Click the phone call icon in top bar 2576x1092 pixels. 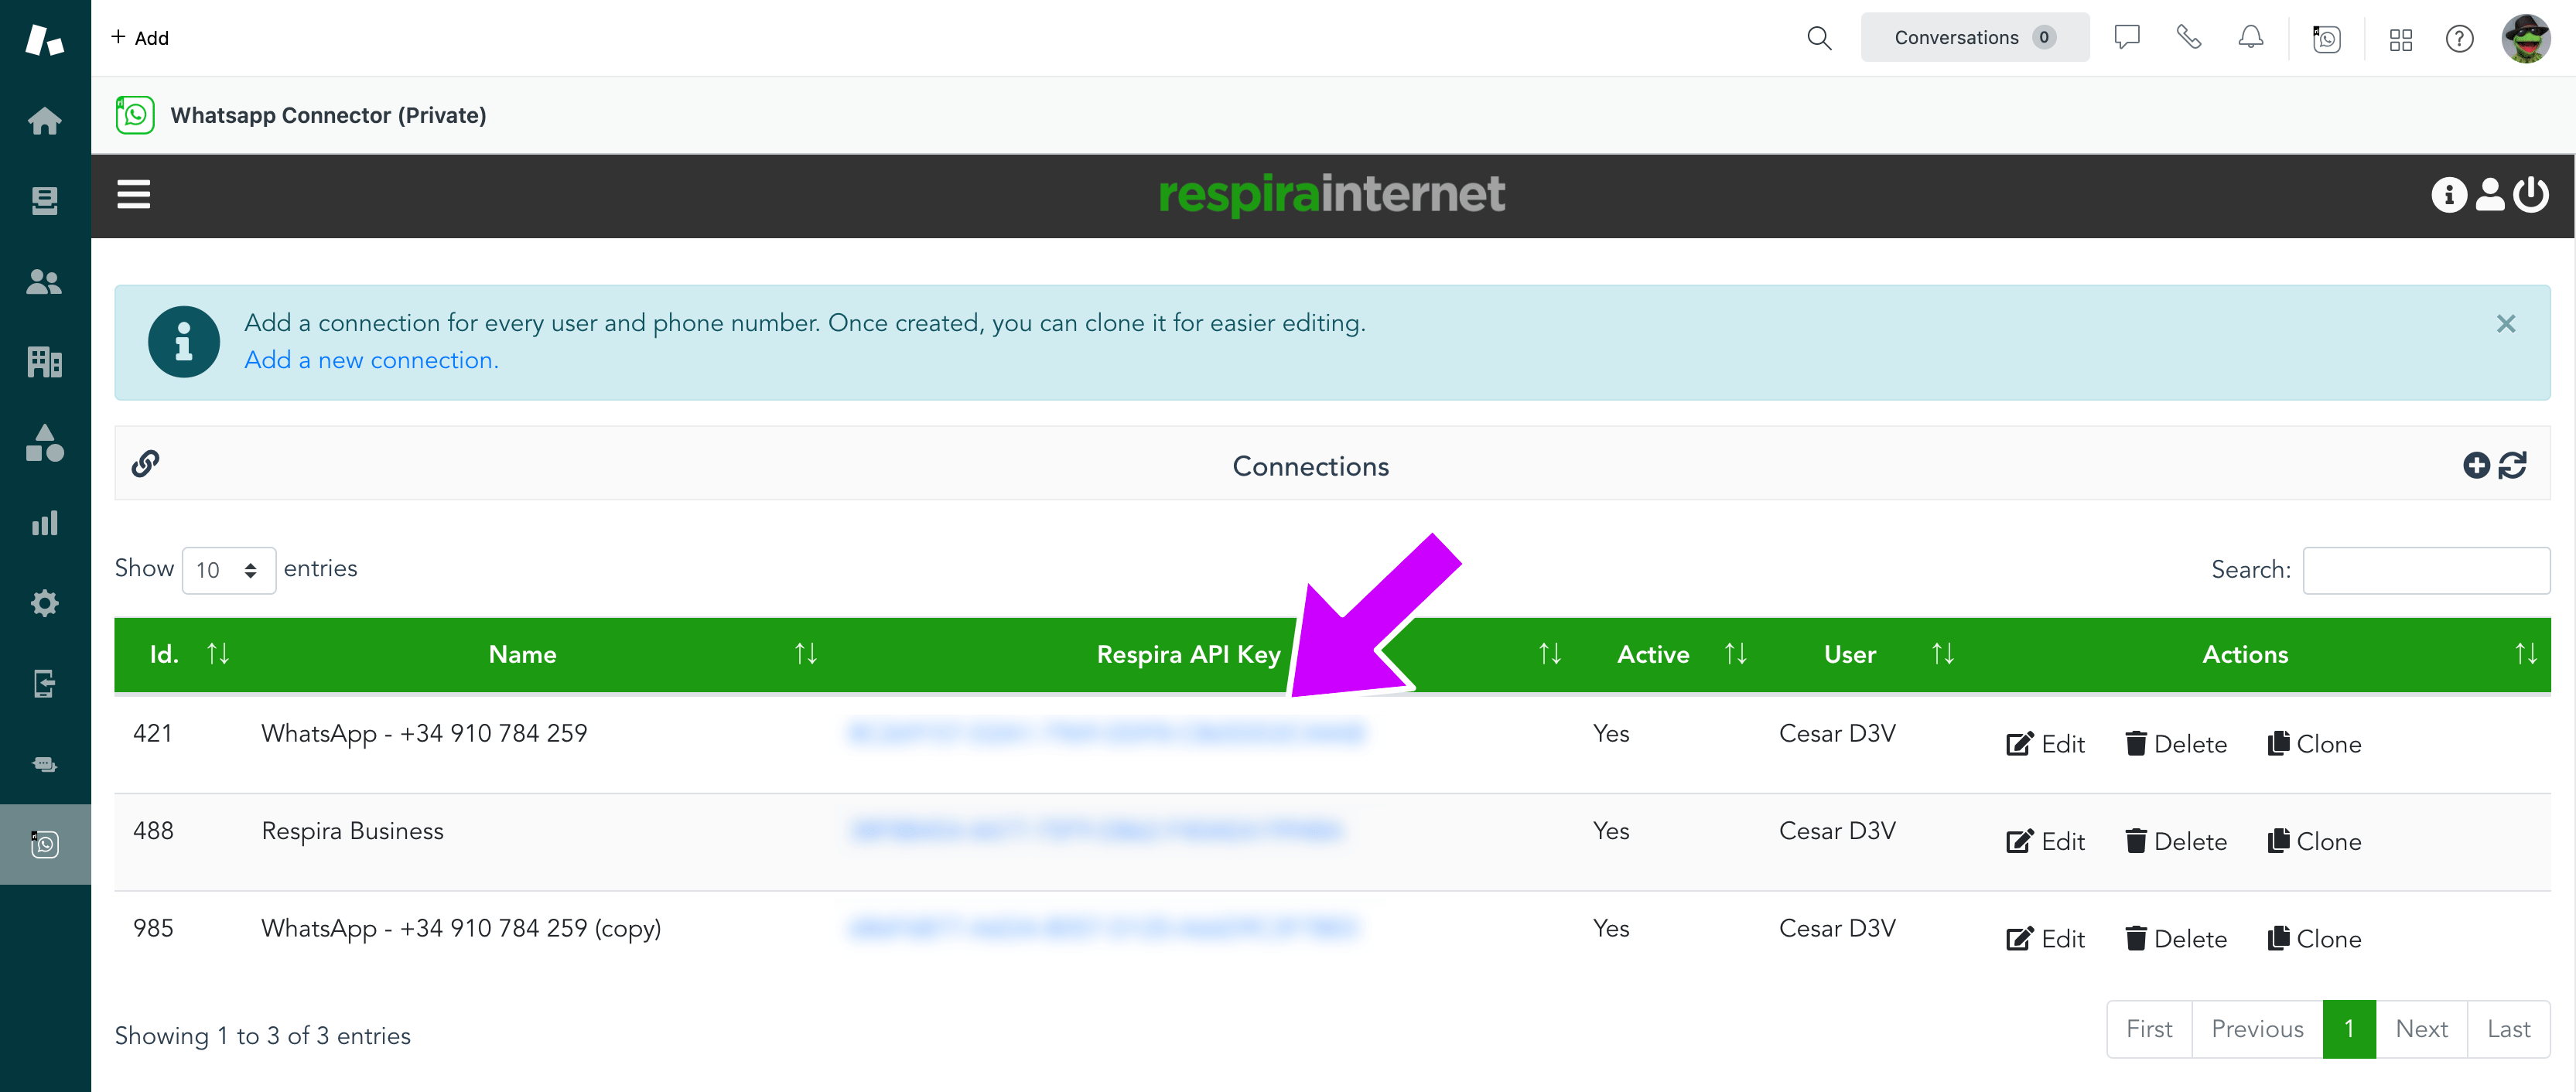[x=2188, y=38]
